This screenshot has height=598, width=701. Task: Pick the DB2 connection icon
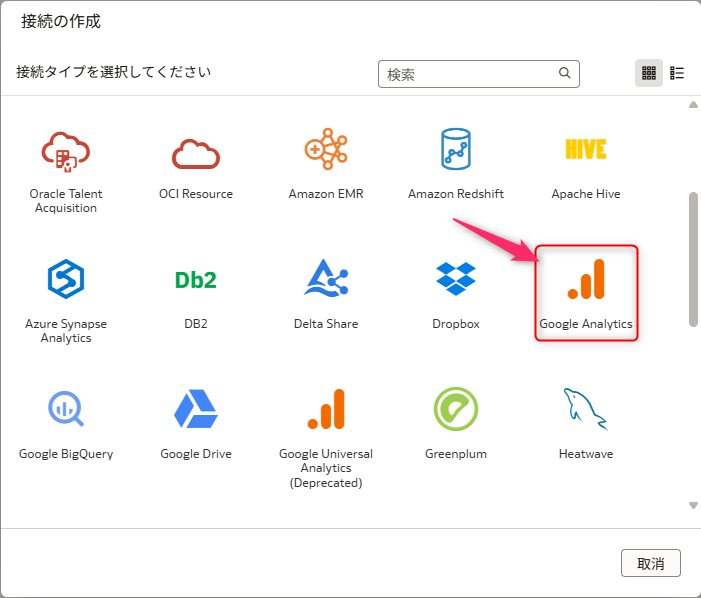coord(196,280)
